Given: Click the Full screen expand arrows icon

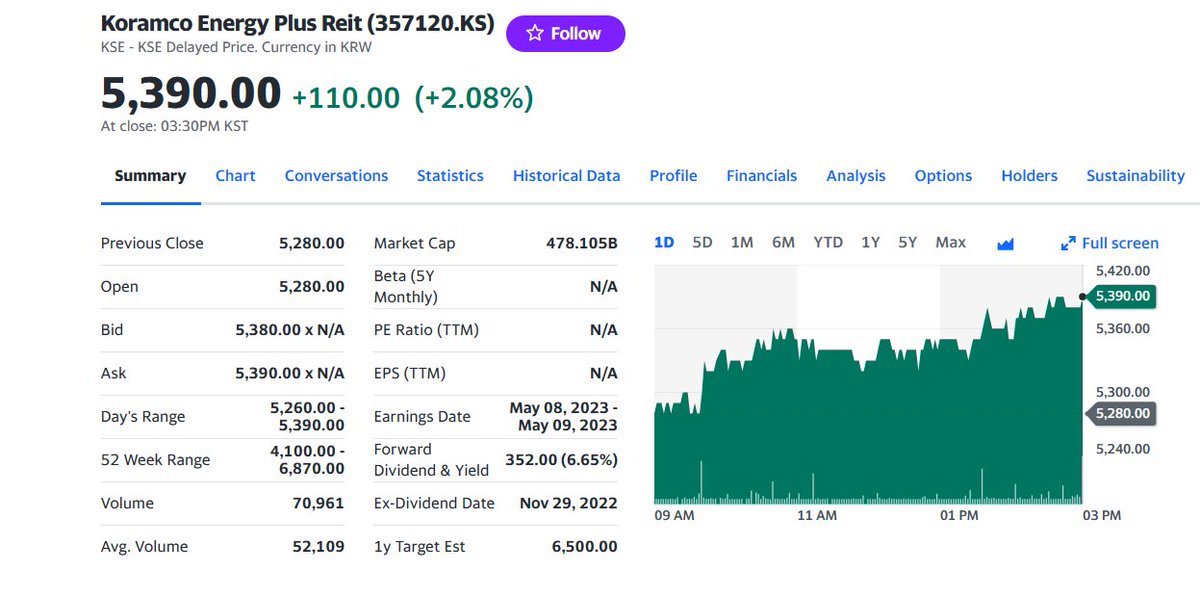Looking at the screenshot, I should coord(1068,243).
